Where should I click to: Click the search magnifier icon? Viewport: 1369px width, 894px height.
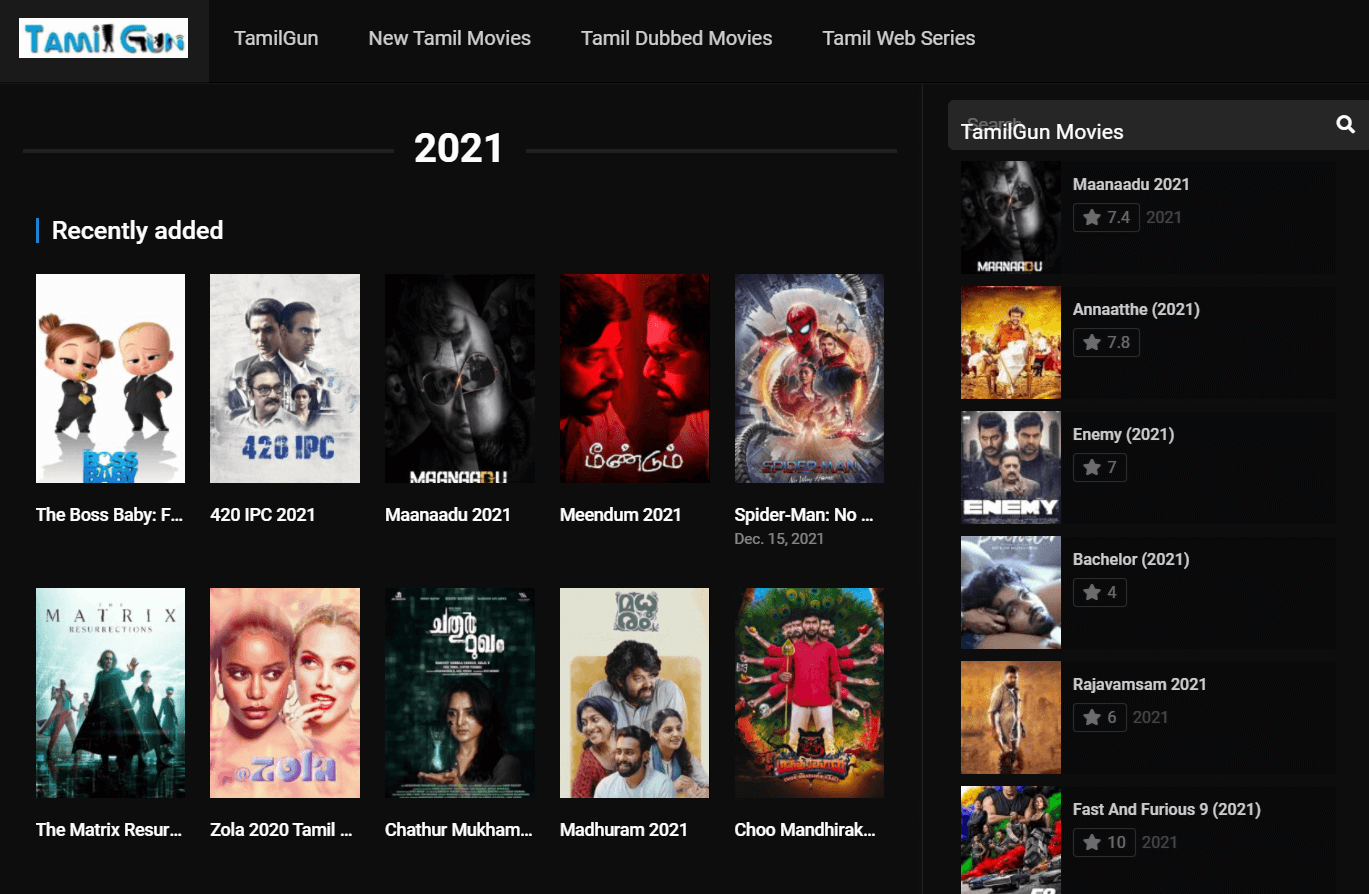(1345, 124)
